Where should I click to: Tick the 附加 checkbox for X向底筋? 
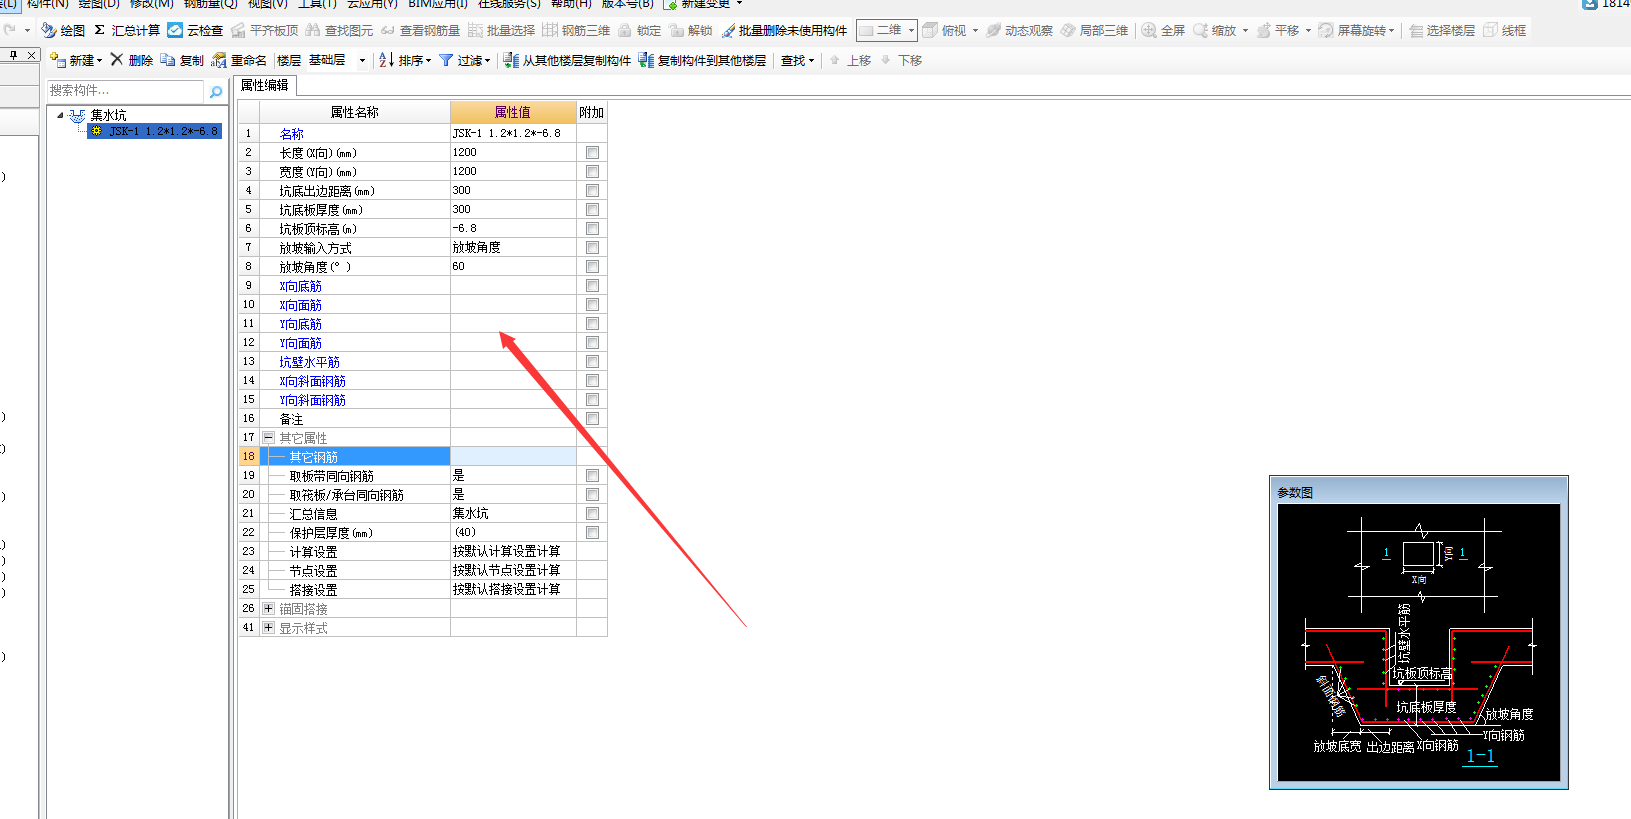592,286
